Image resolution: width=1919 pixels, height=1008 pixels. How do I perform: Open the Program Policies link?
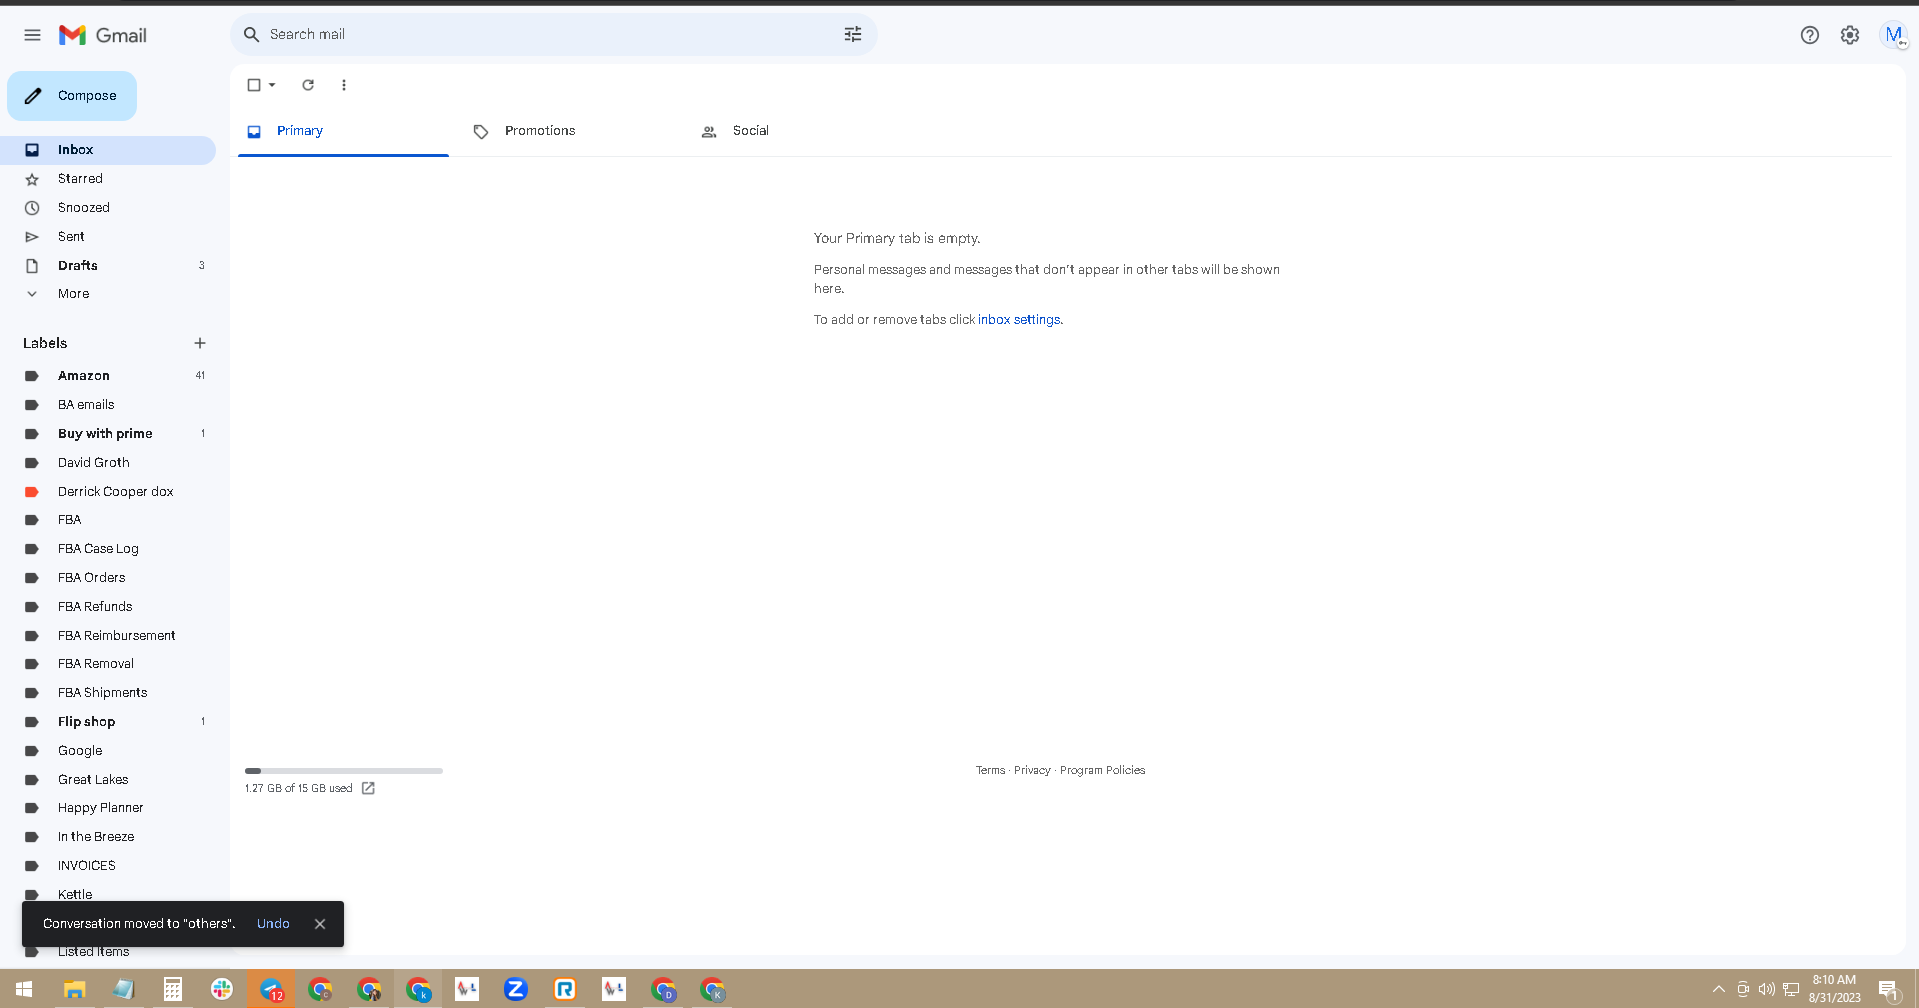click(x=1102, y=770)
